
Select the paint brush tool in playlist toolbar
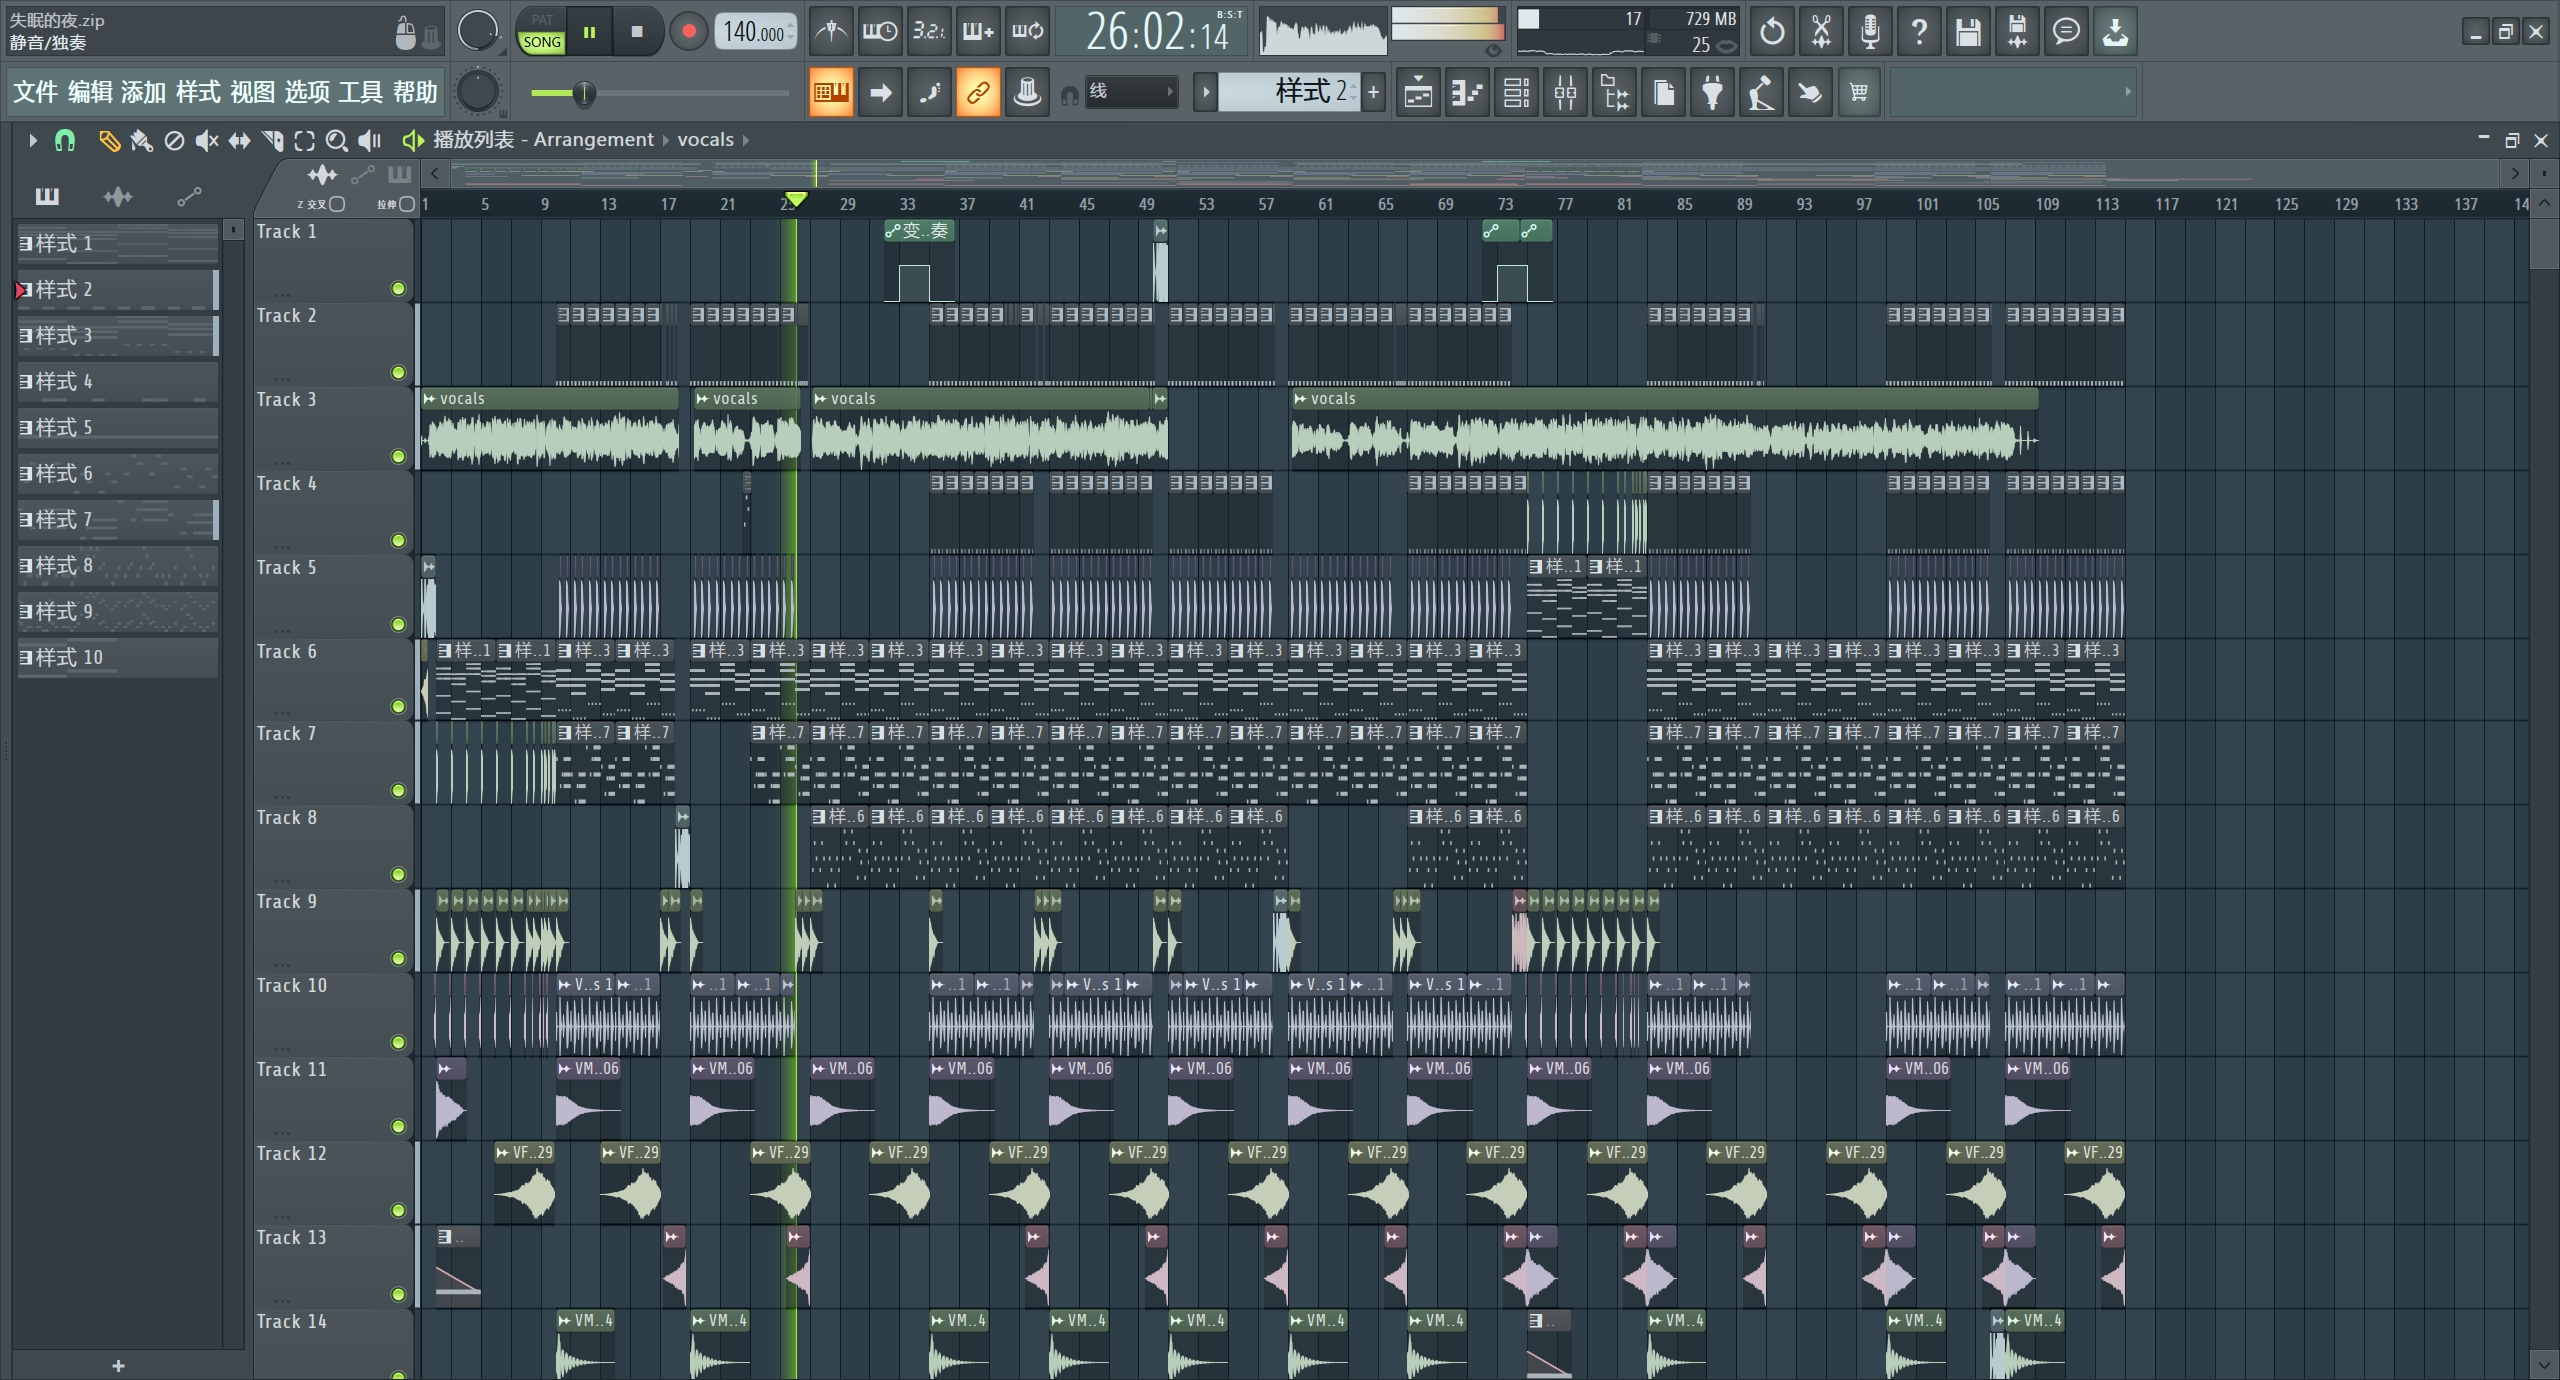141,141
